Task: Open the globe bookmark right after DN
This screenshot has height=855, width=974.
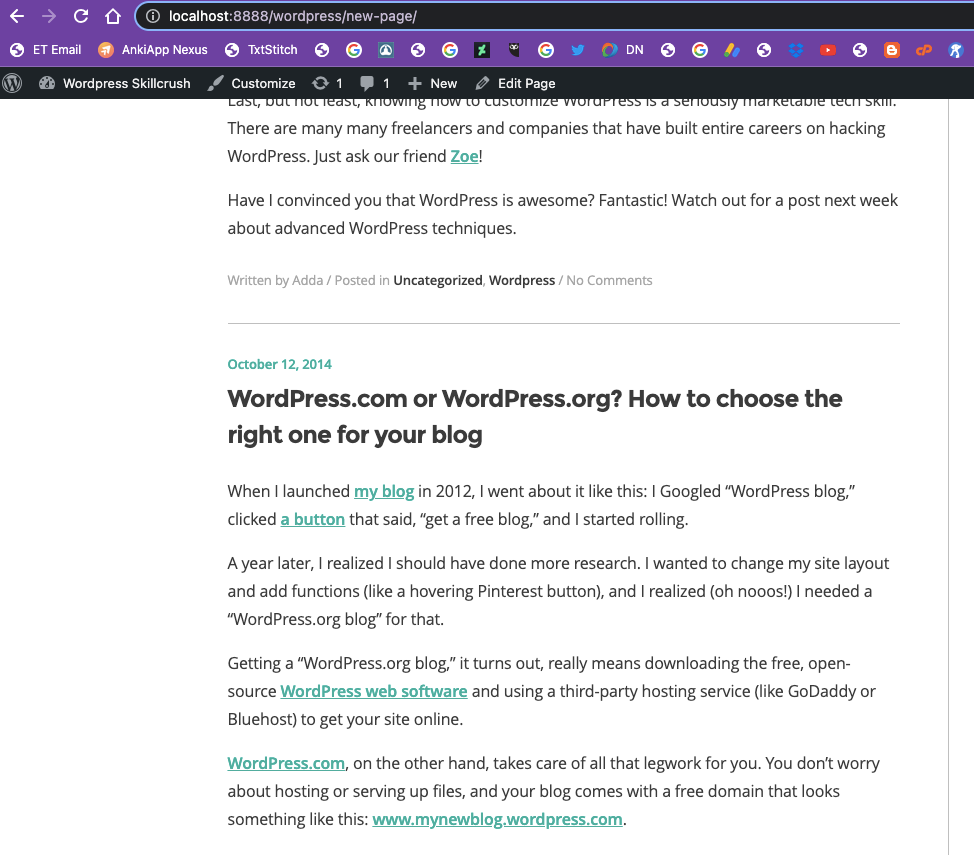Action: pos(668,50)
